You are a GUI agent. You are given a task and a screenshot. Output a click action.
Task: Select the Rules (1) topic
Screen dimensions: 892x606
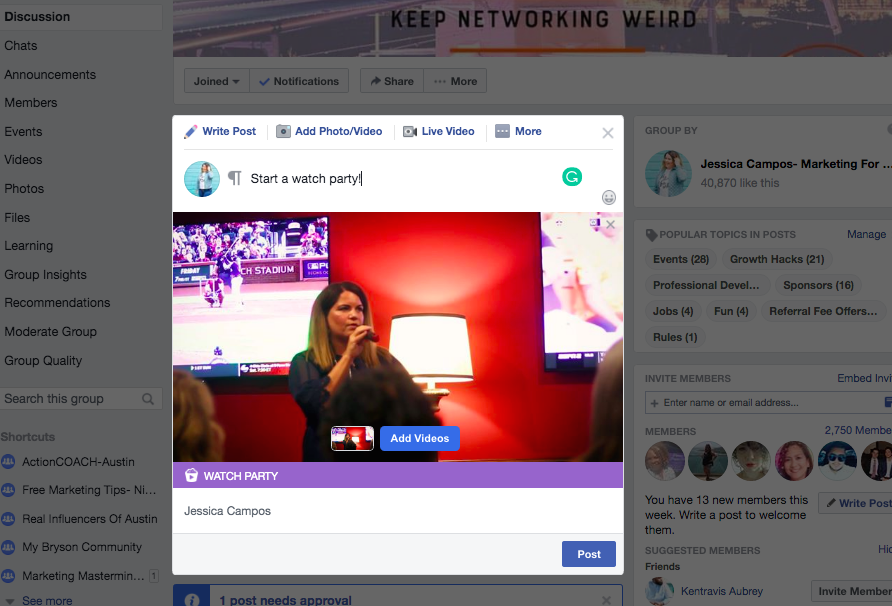pyautogui.click(x=675, y=337)
